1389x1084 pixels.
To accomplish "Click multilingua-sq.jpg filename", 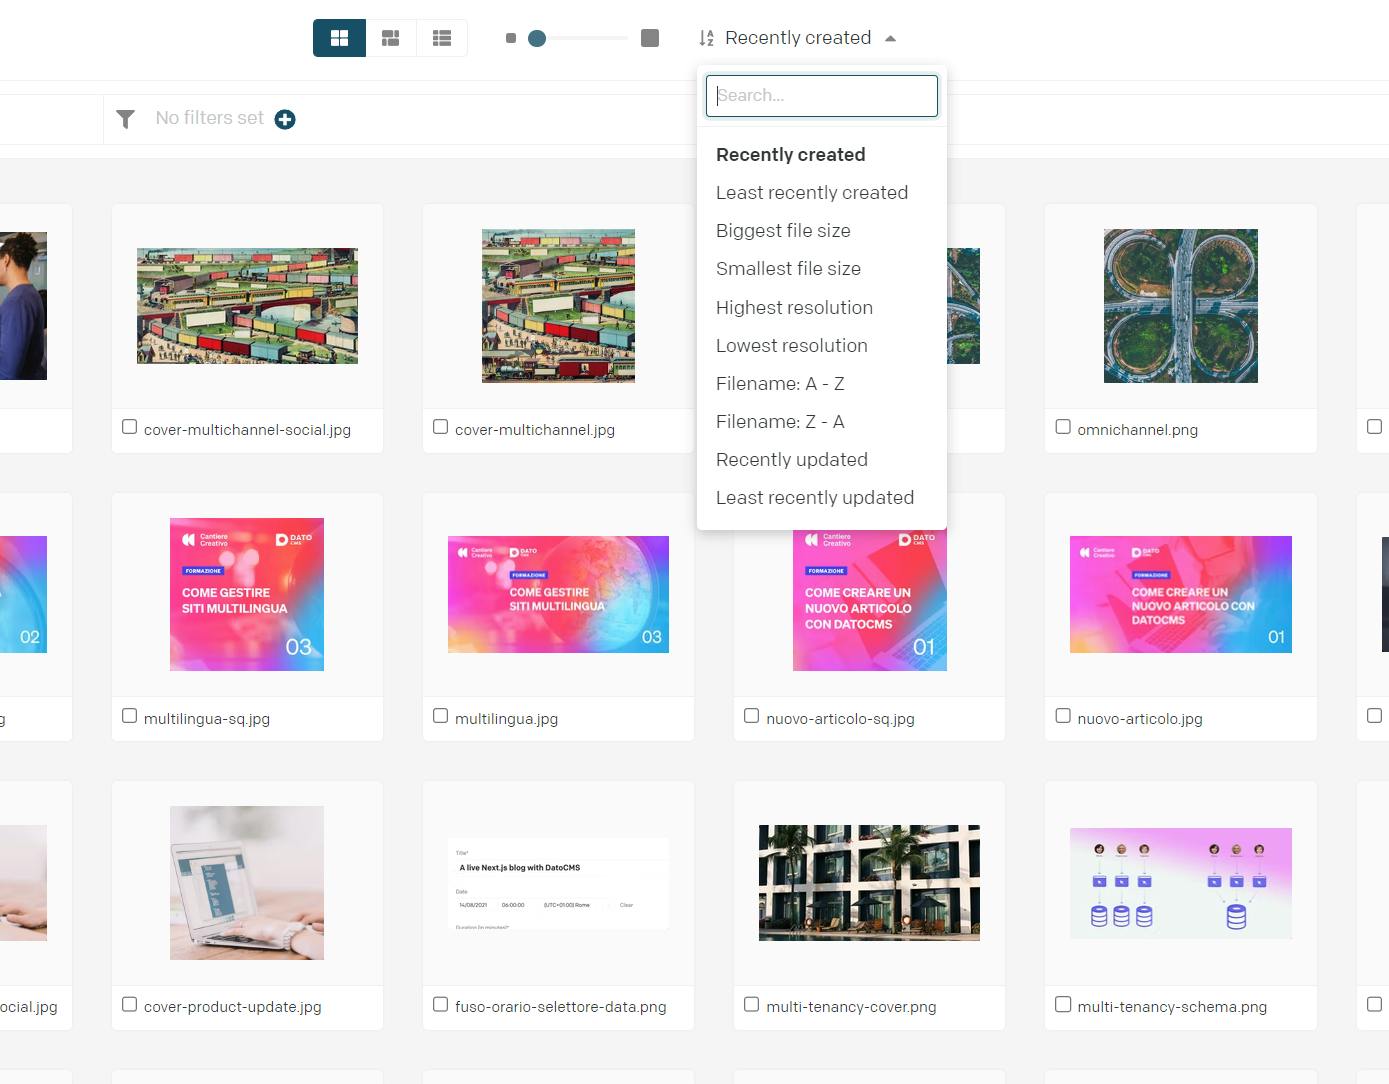I will (207, 719).
